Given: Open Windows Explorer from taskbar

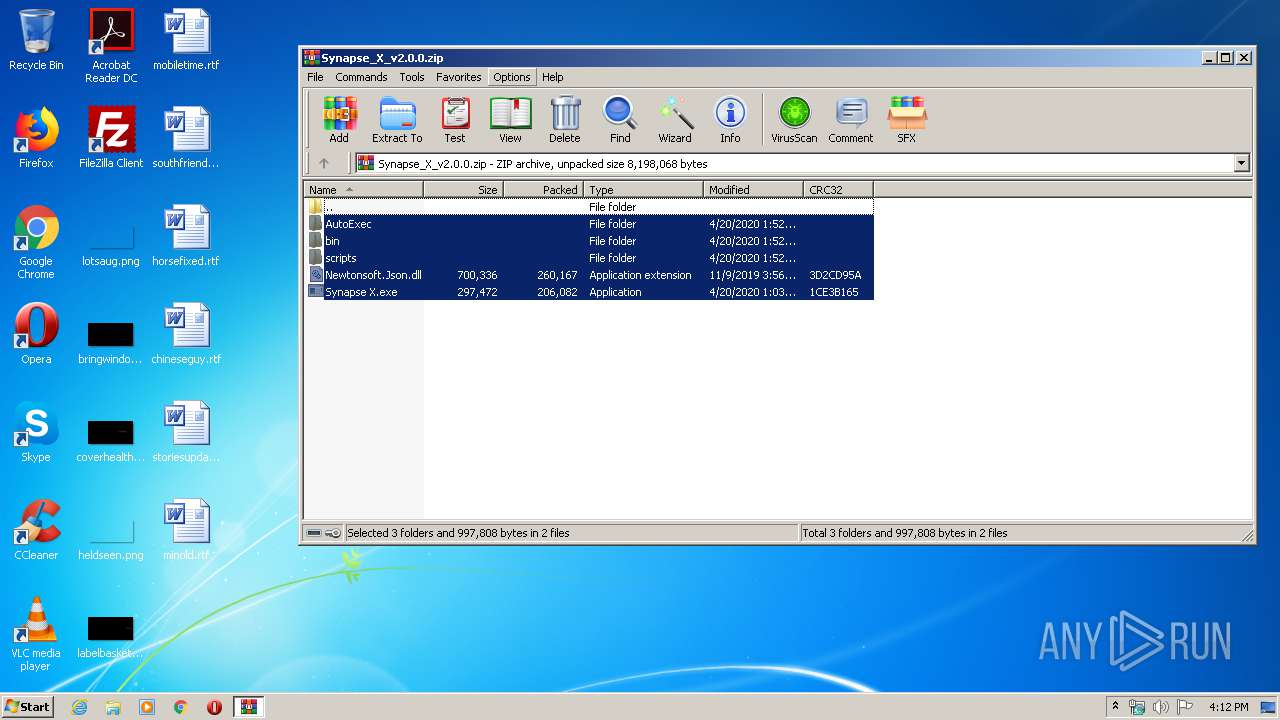Looking at the screenshot, I should [113, 707].
